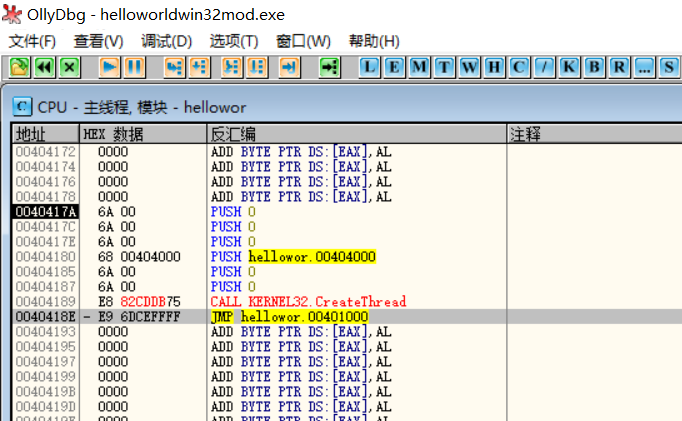The height and width of the screenshot is (421, 682).
Task: Open a file with the folder icon
Action: [x=19, y=67]
